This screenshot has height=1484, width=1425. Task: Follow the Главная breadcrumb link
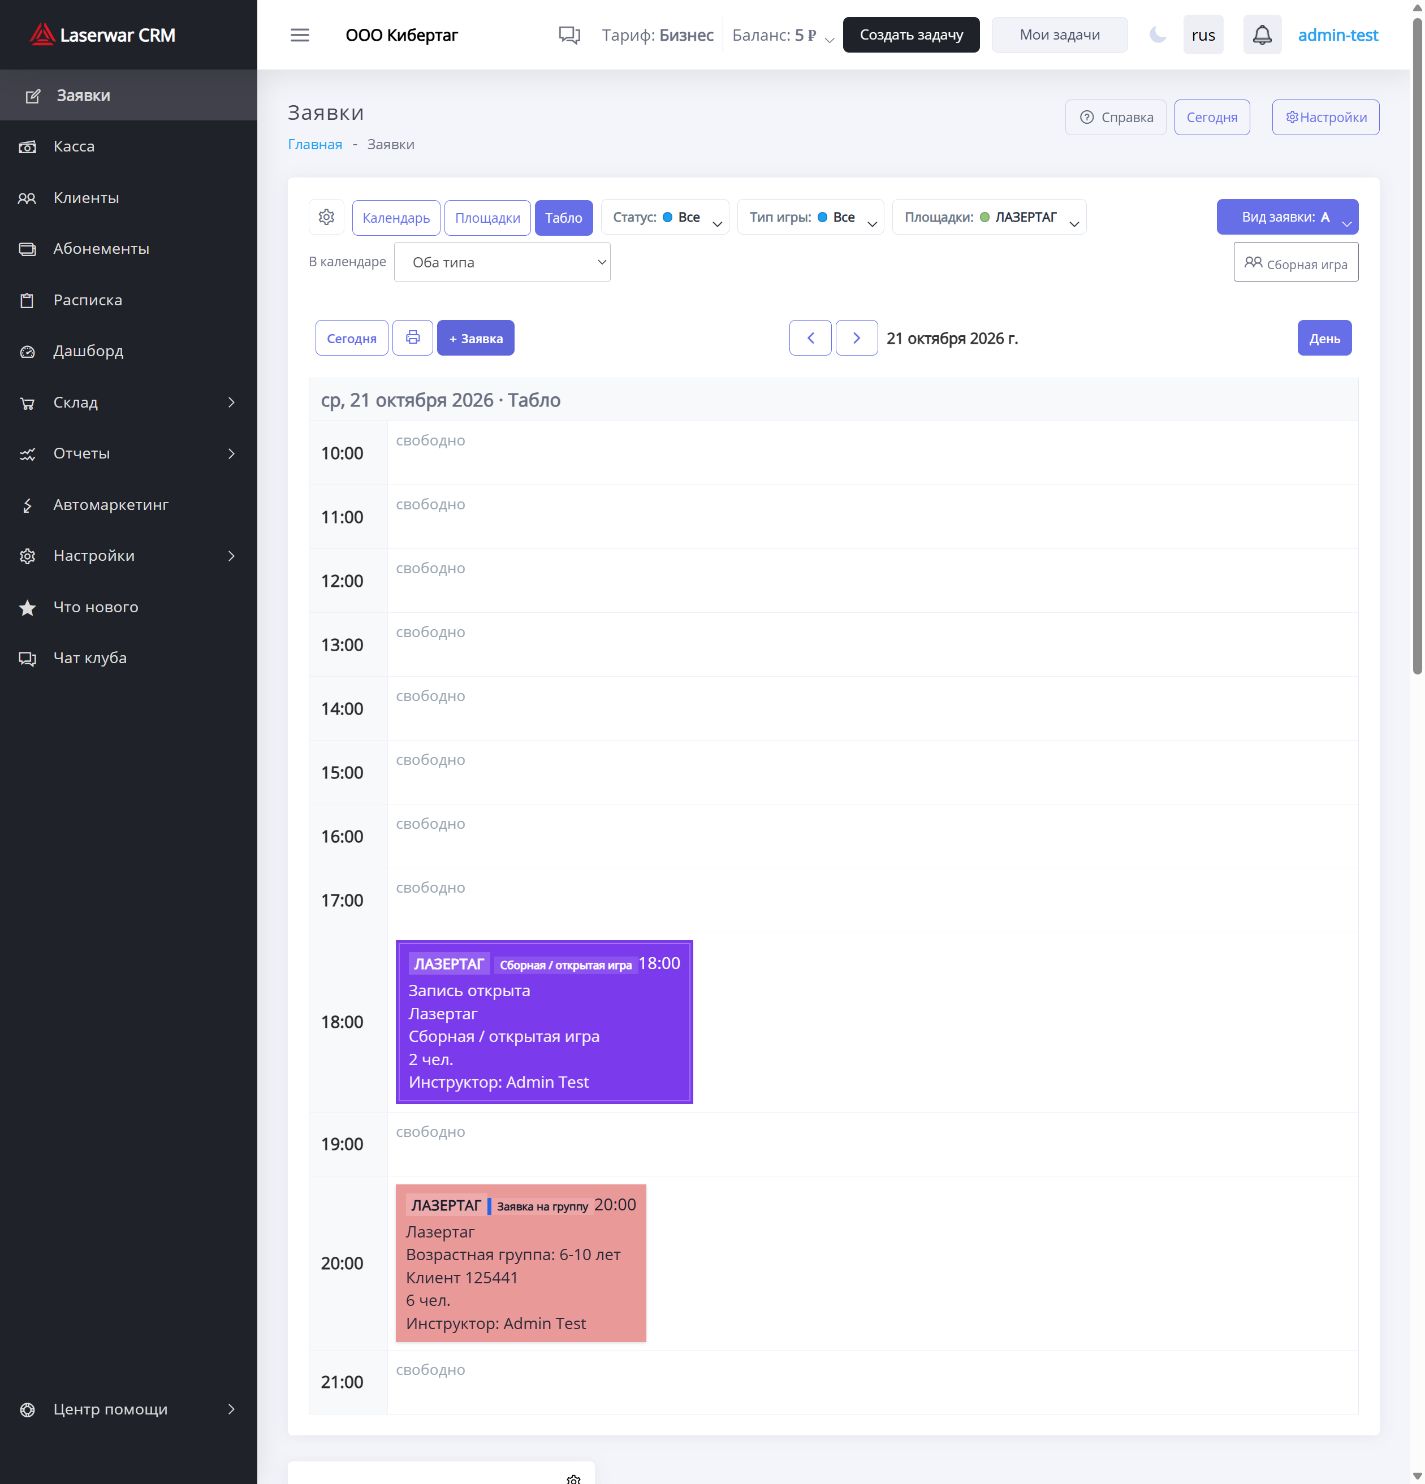pos(315,144)
